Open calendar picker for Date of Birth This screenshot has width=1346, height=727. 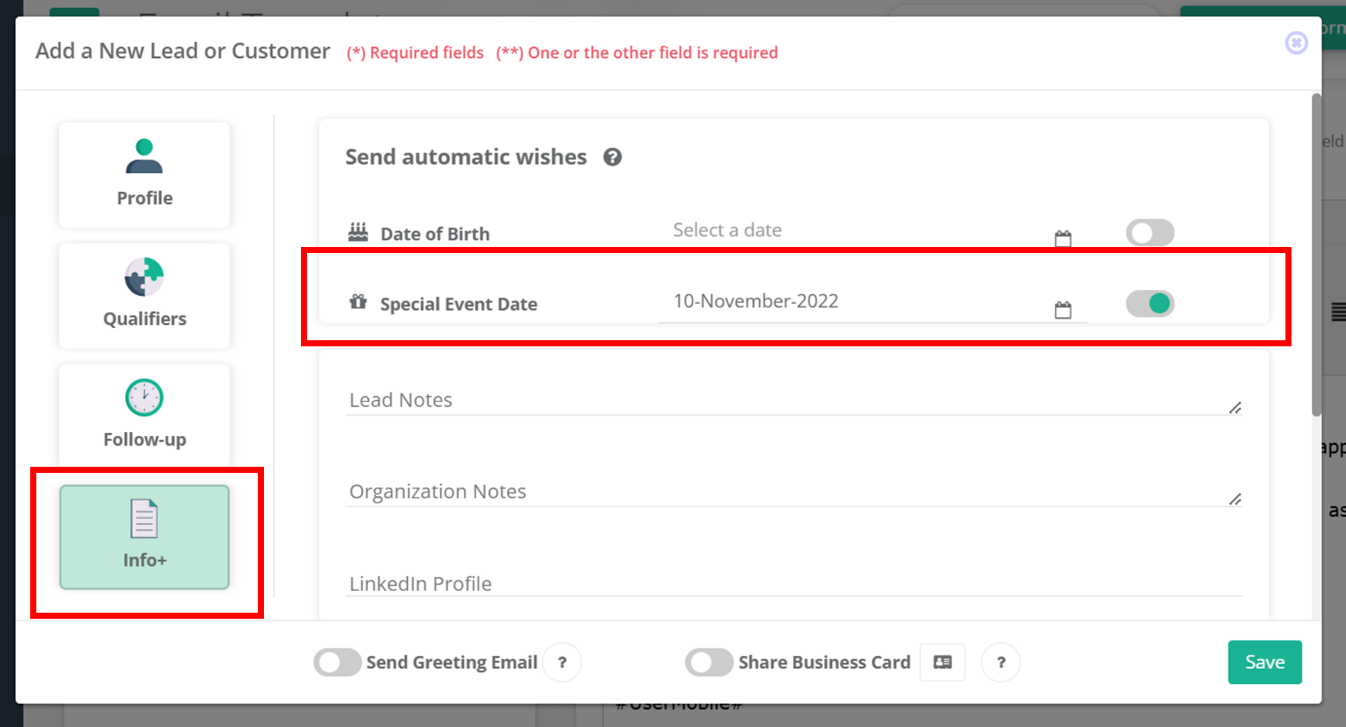pos(1063,239)
